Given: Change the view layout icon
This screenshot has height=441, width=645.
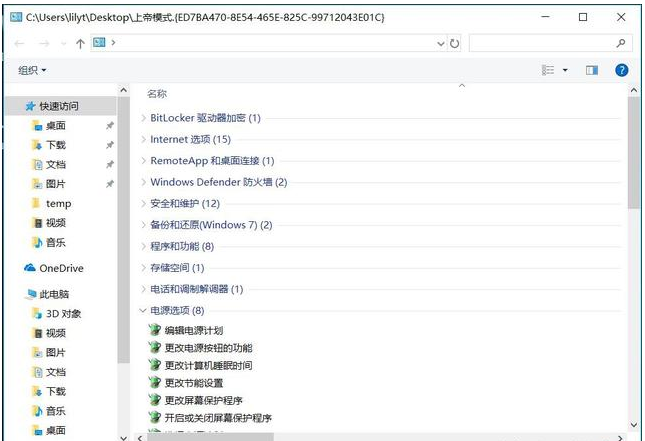Looking at the screenshot, I should coord(548,70).
